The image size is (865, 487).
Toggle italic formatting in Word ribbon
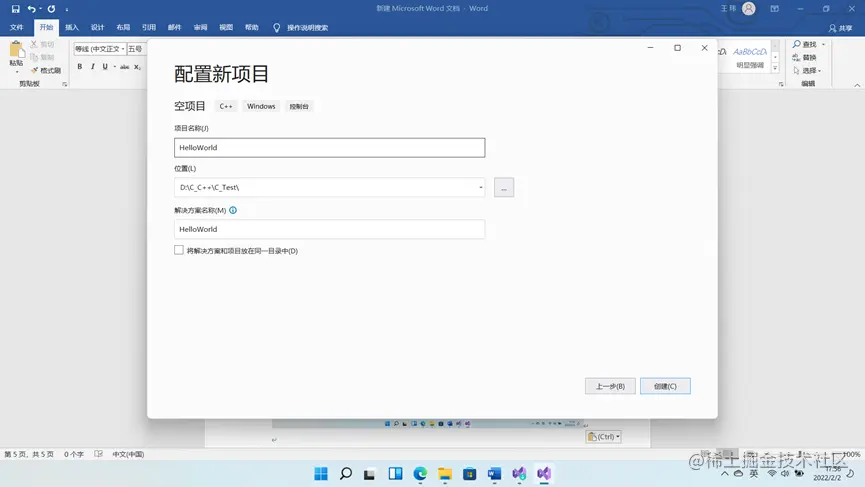[x=92, y=67]
